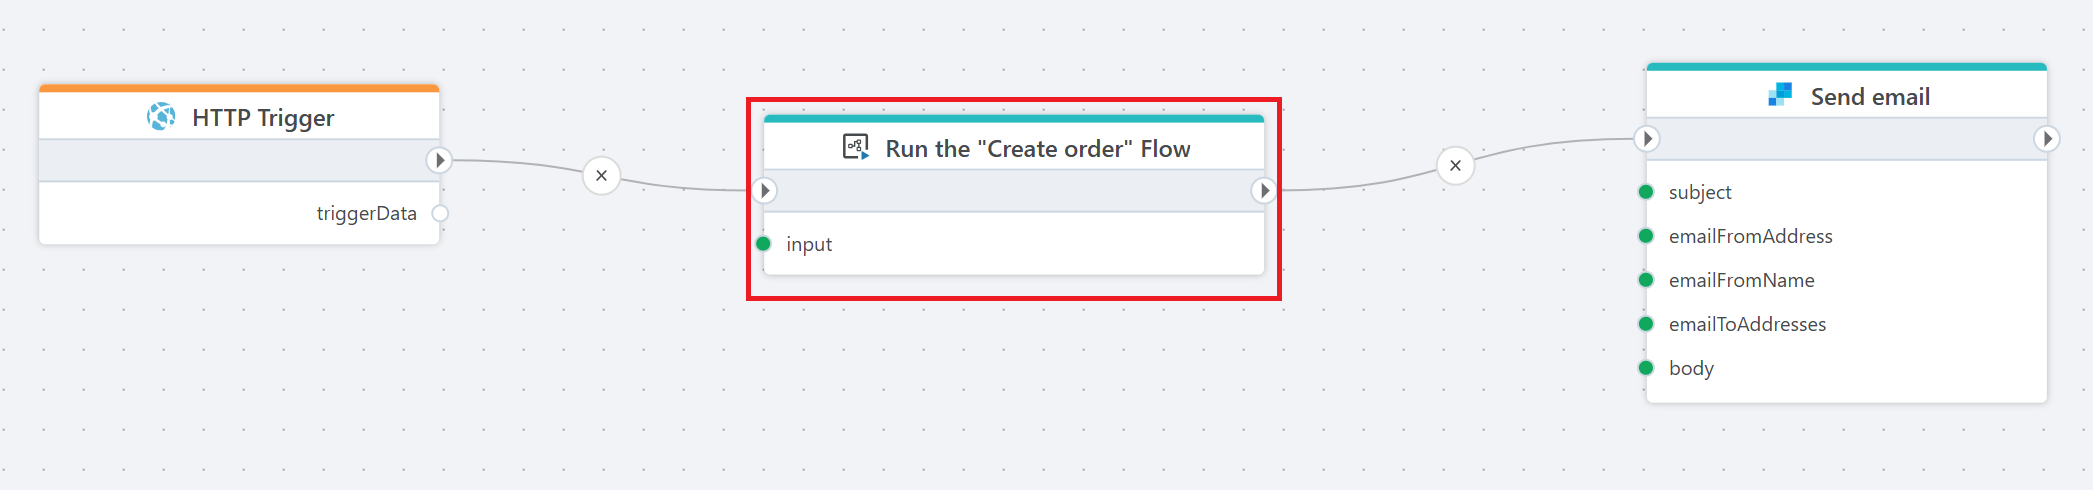Click the Run Flow node icon
Screen dimensions: 2093x490
point(855,148)
